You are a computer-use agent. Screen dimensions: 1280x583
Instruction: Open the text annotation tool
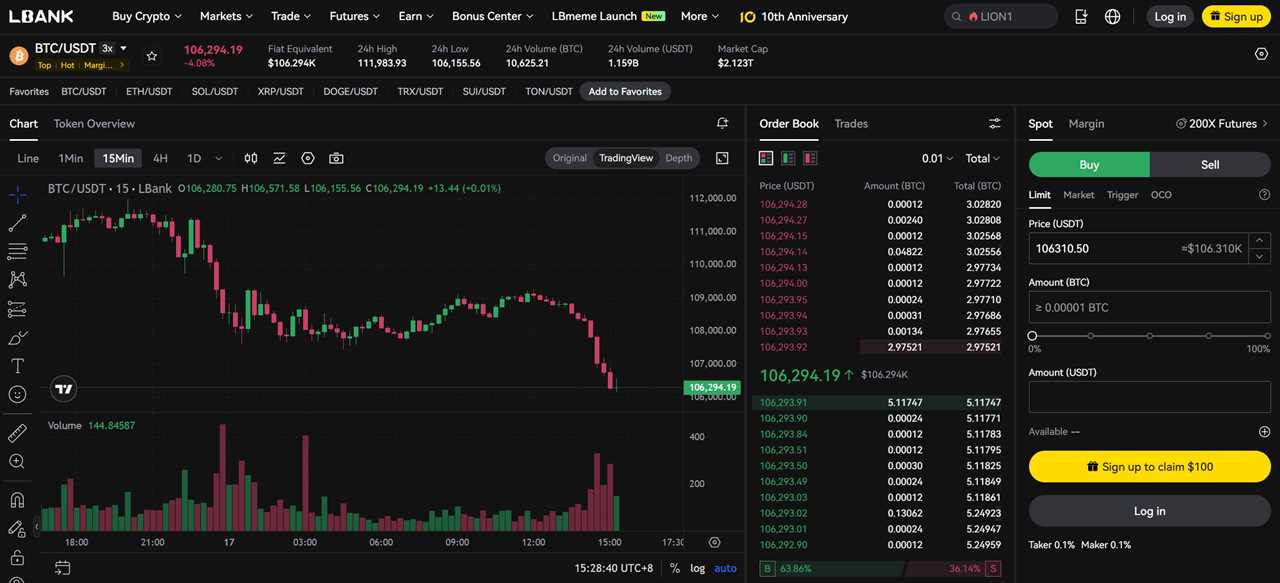pos(18,365)
